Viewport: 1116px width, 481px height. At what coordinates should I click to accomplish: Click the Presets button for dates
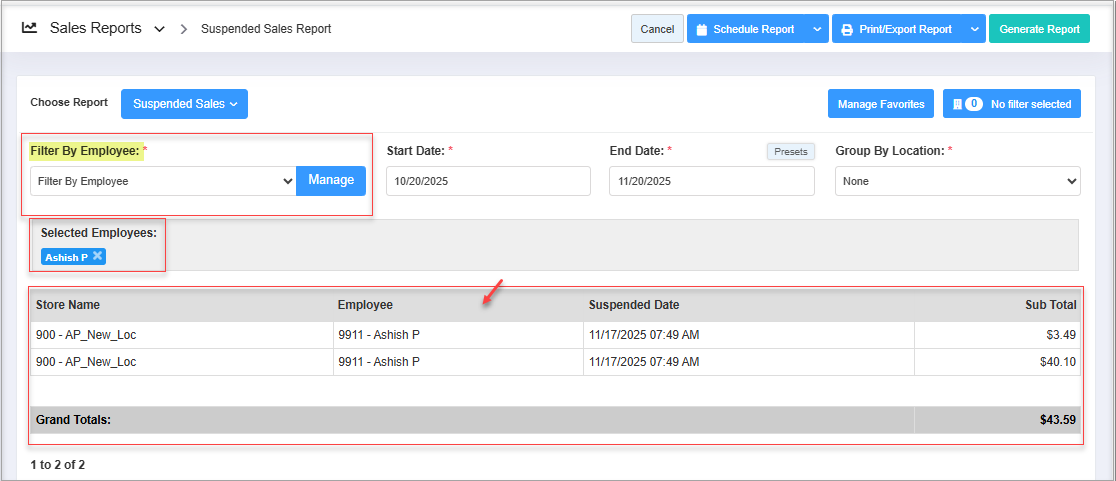[791, 151]
